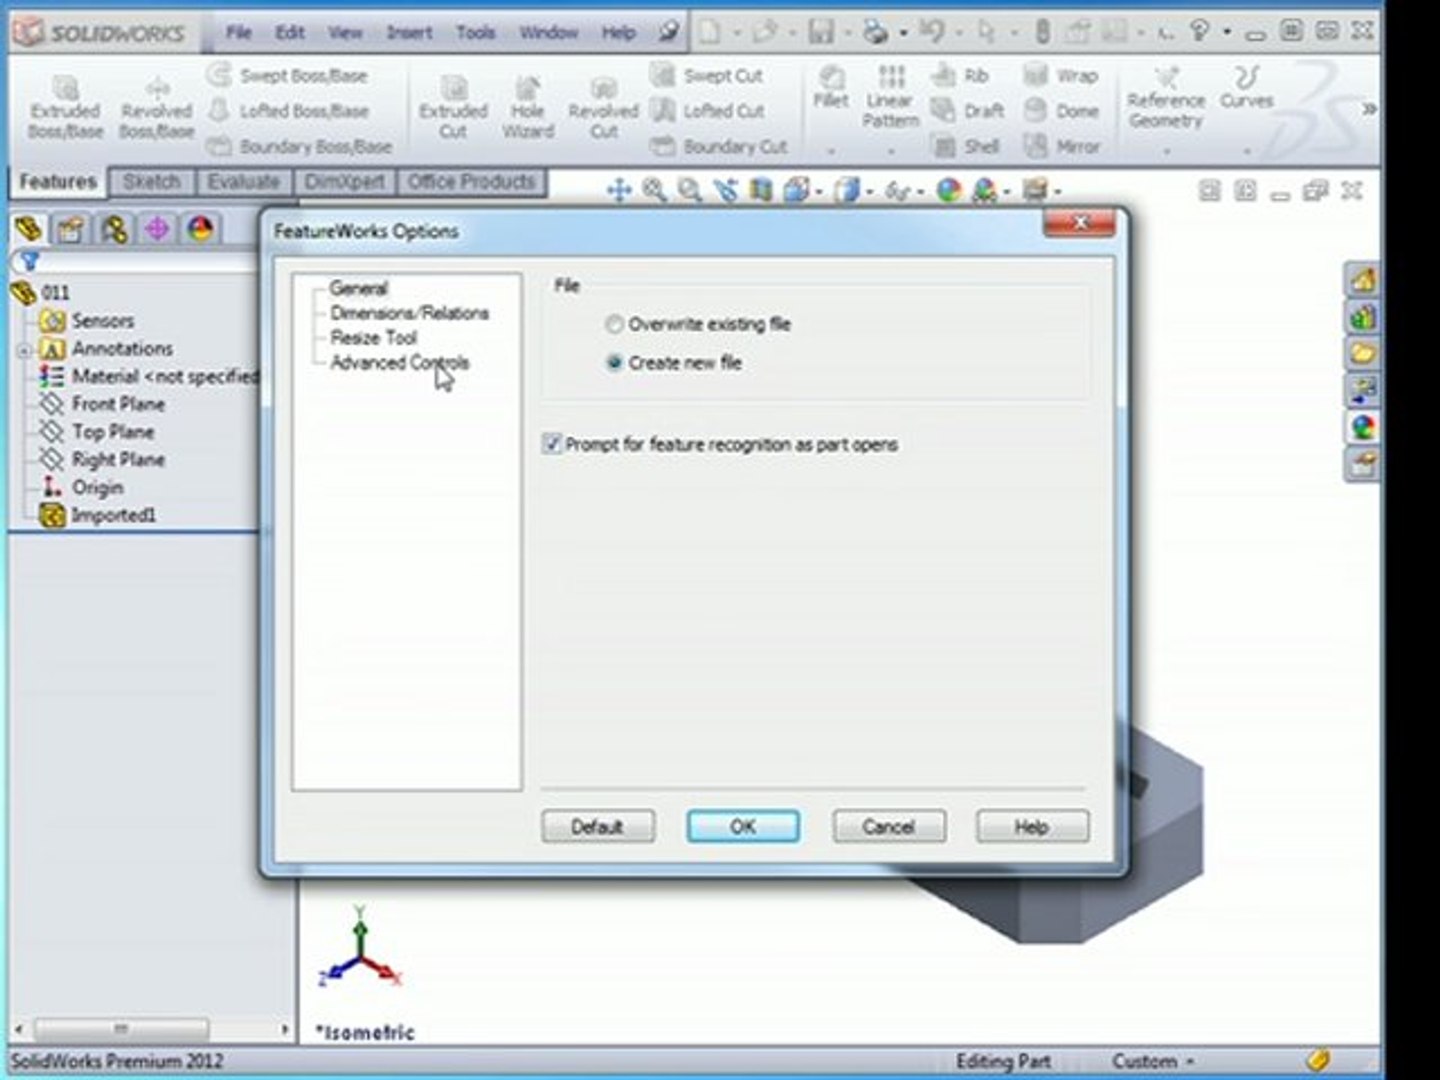Expand the Annotations tree node
1440x1080 pixels.
pyautogui.click(x=24, y=350)
